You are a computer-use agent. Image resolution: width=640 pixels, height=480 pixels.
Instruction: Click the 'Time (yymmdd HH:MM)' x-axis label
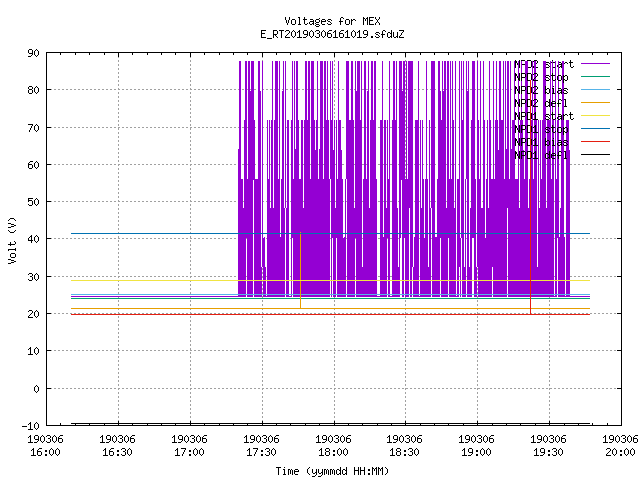point(332,471)
